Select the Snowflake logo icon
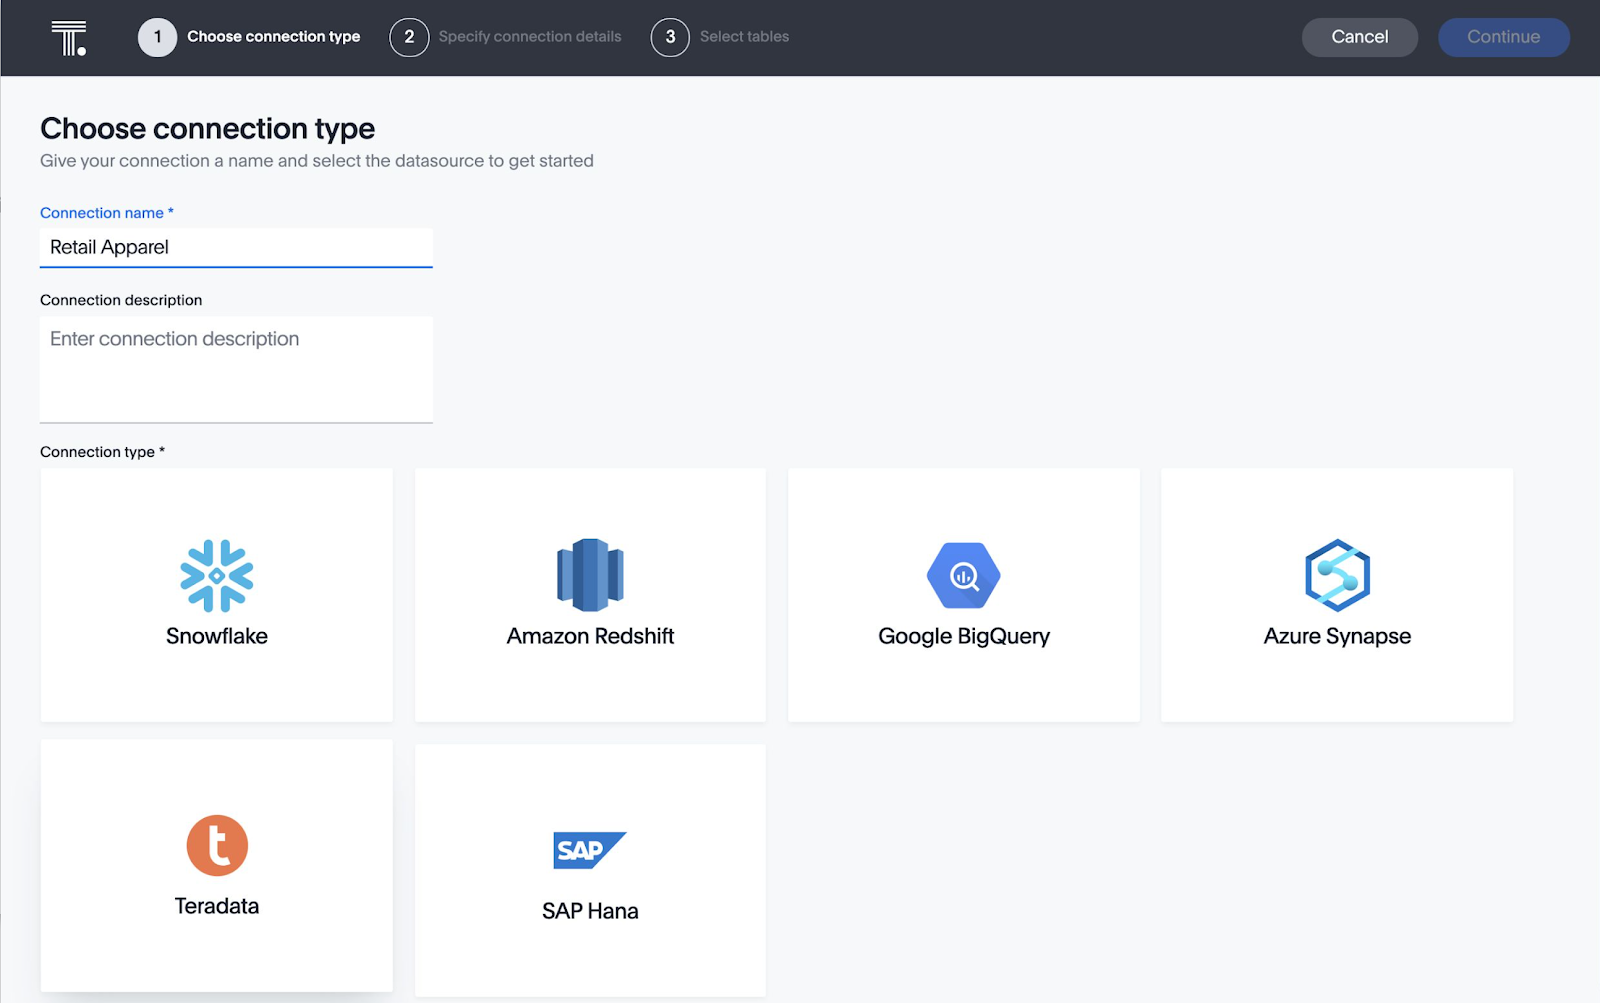The height and width of the screenshot is (1003, 1600). click(217, 576)
